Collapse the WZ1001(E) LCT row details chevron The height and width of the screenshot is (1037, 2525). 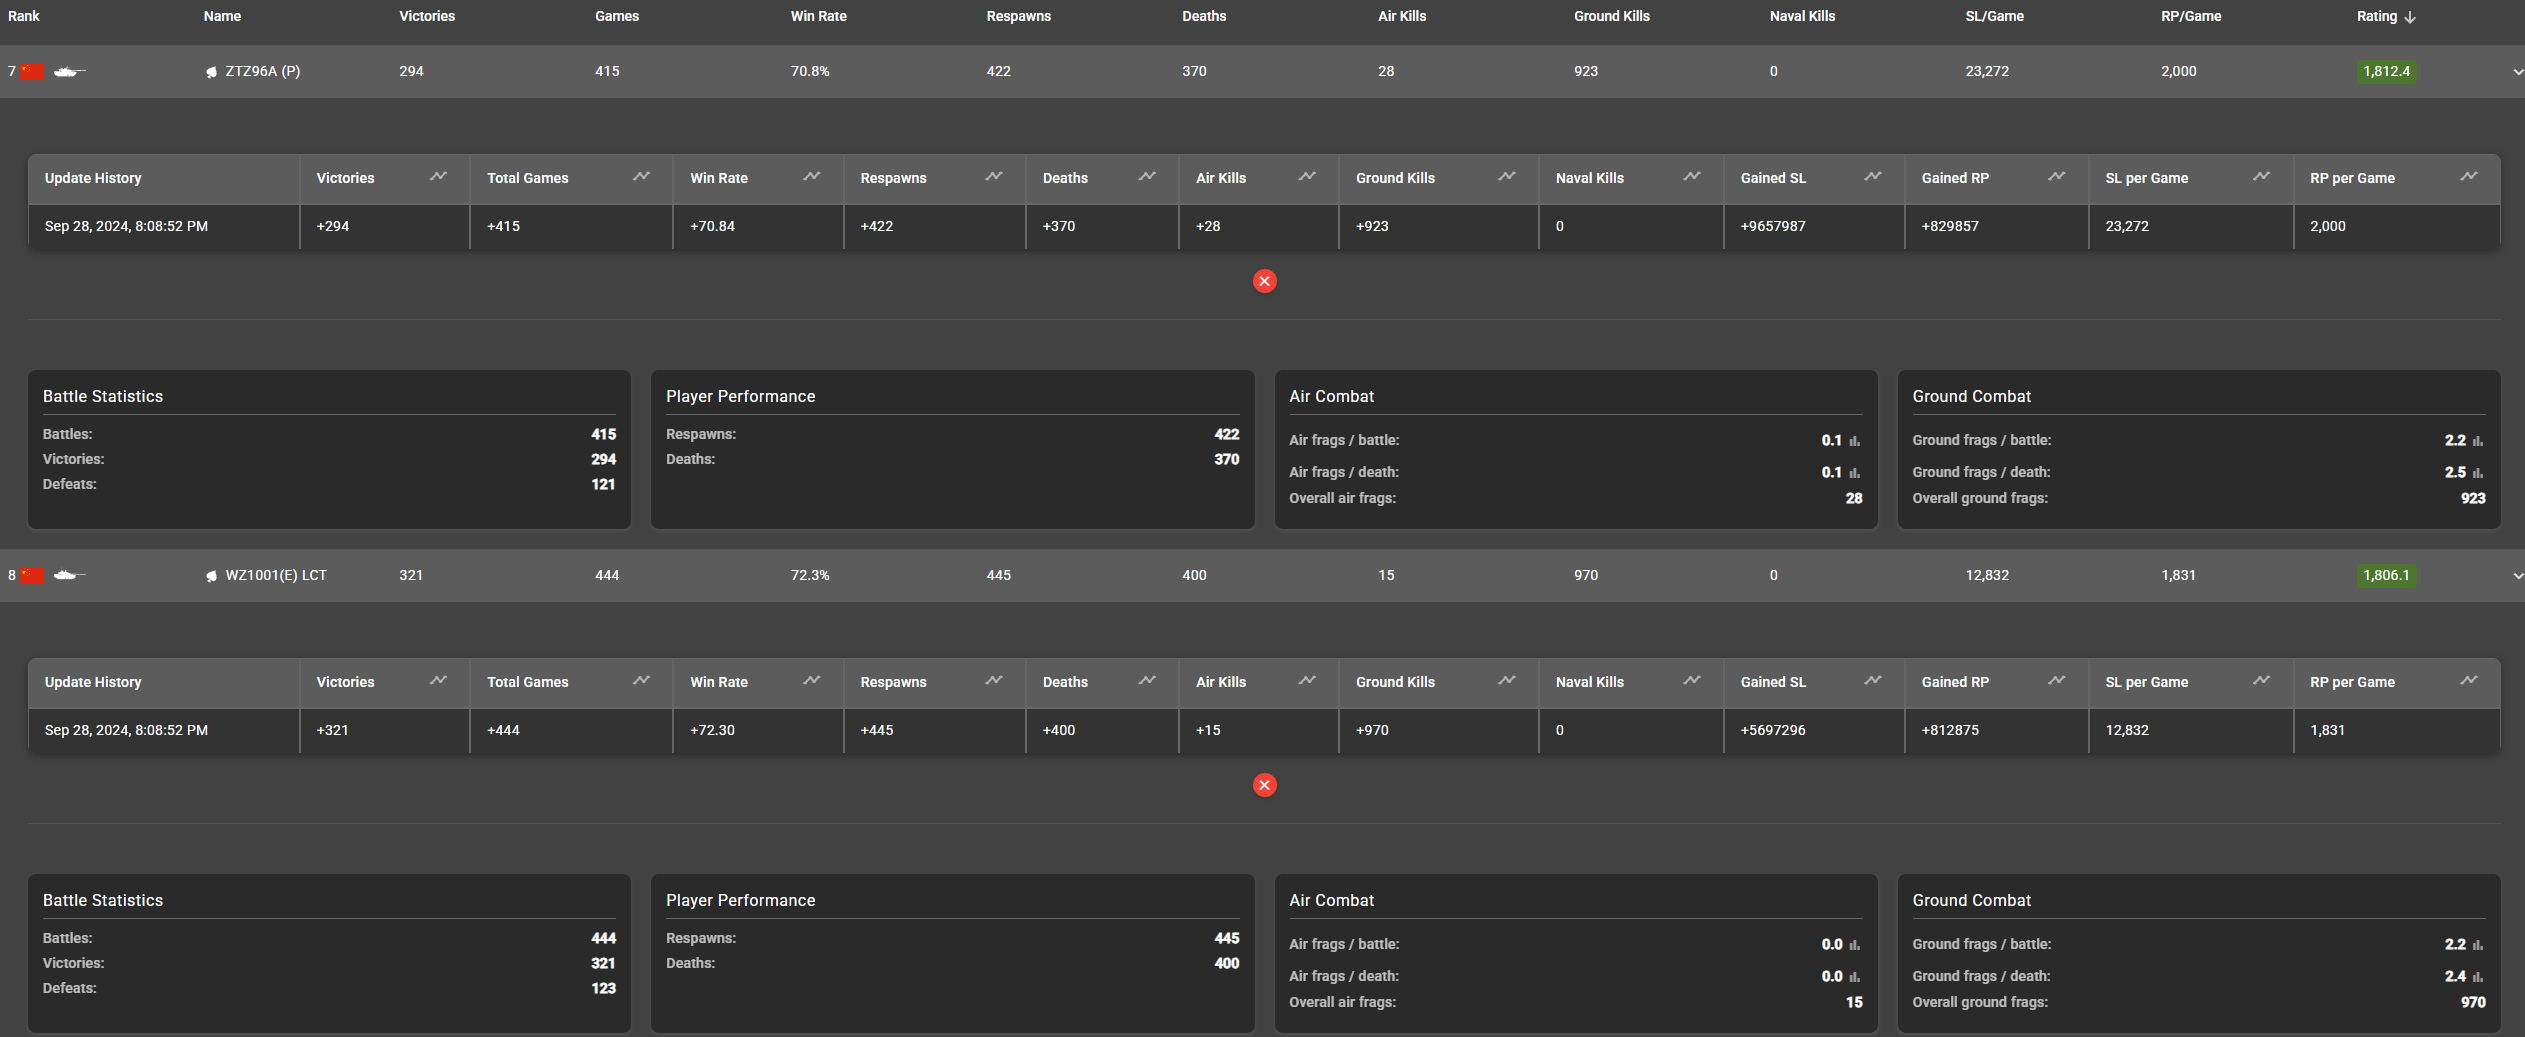coord(2517,576)
